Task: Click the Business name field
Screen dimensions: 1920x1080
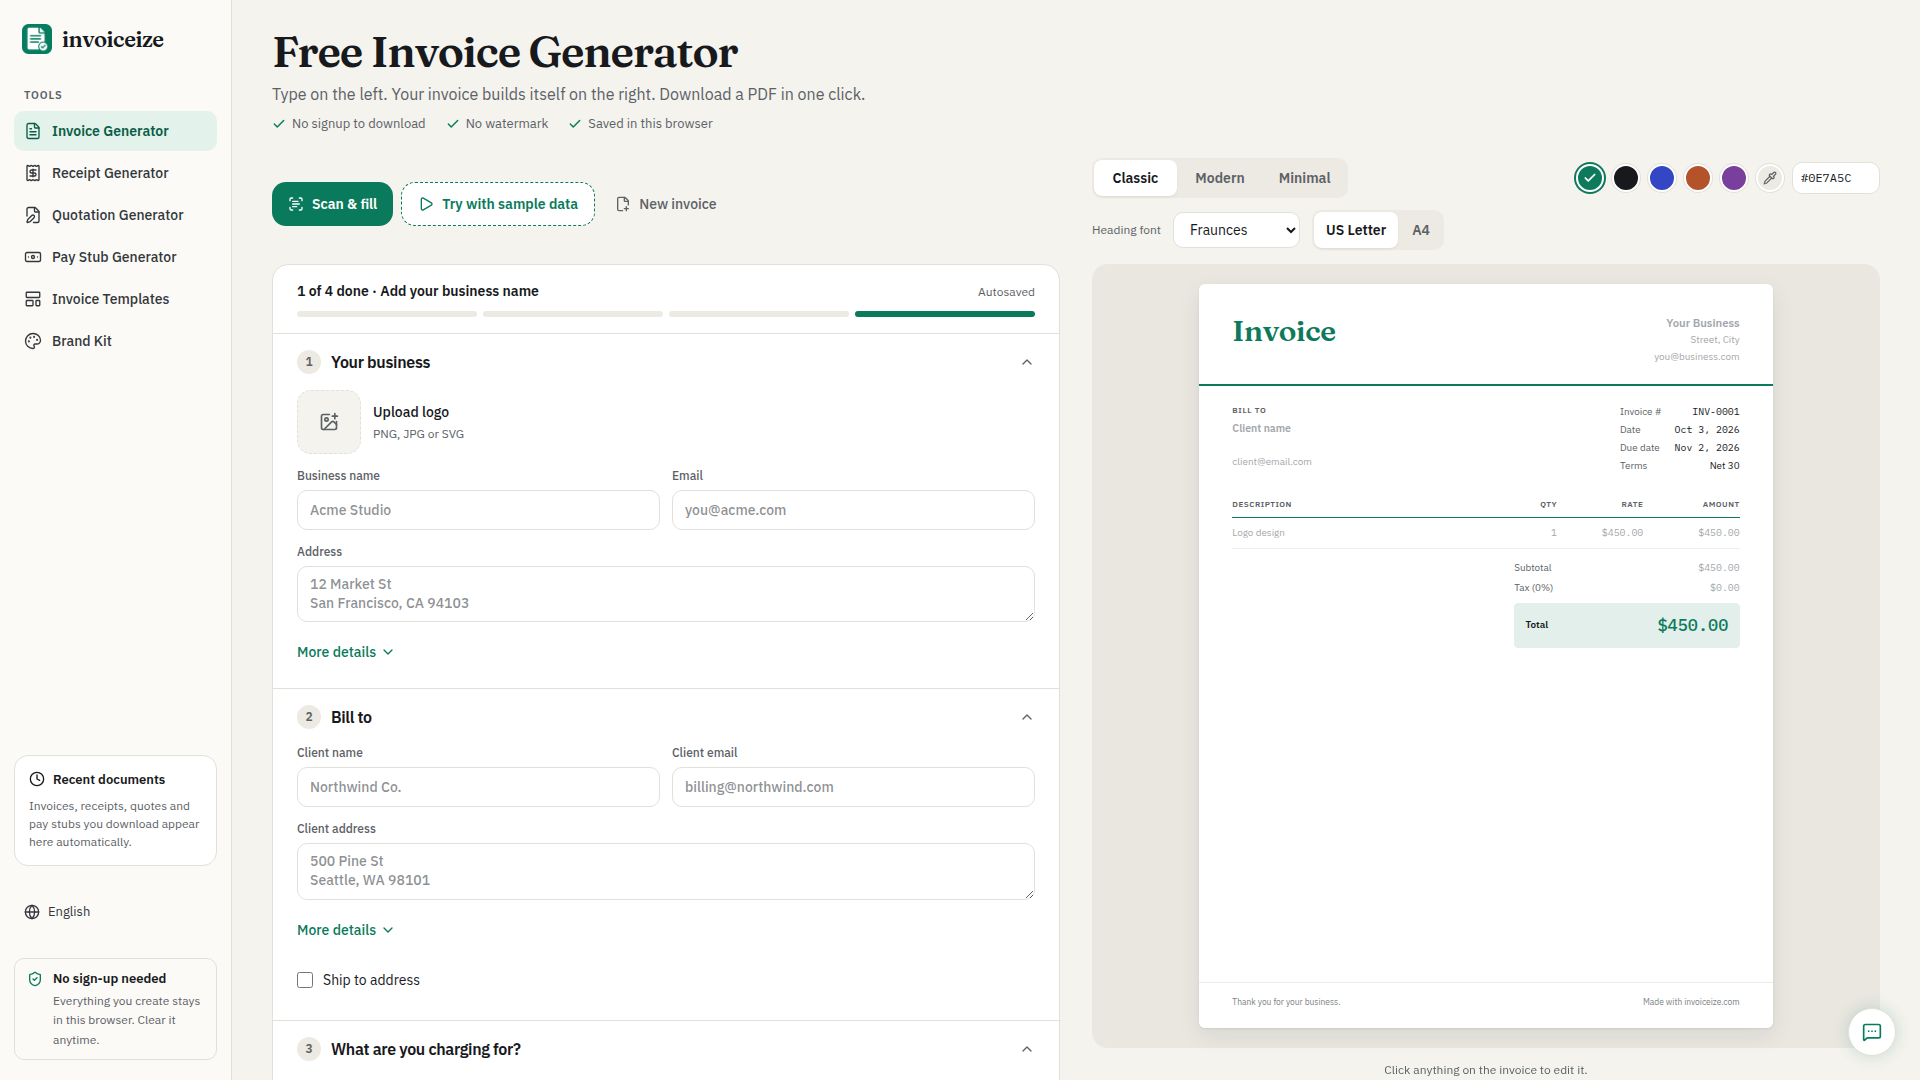Action: point(478,510)
